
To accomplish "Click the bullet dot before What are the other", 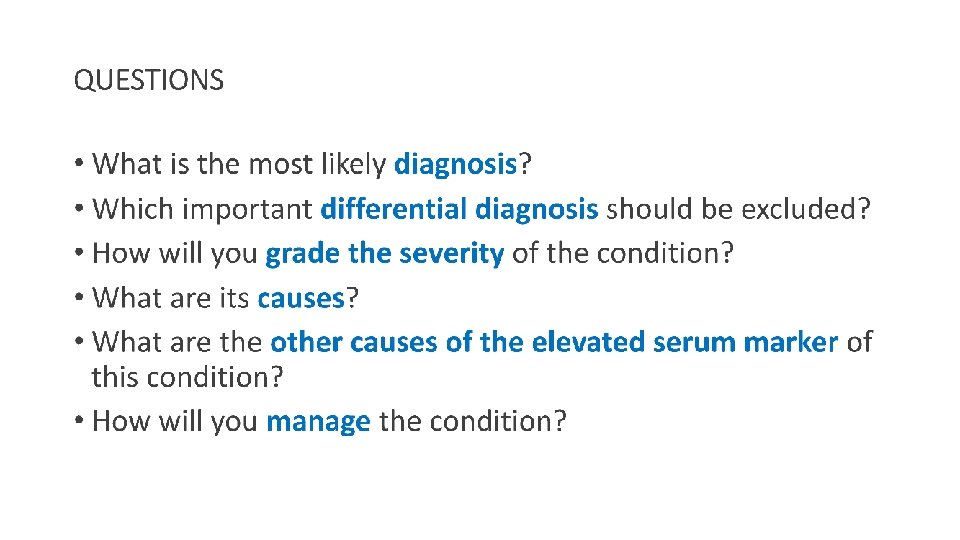I will pos(78,341).
